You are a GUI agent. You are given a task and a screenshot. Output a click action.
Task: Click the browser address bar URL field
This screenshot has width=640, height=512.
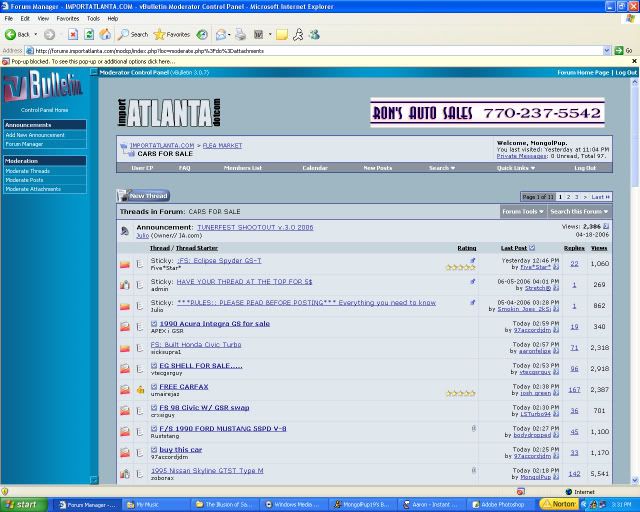coord(320,50)
